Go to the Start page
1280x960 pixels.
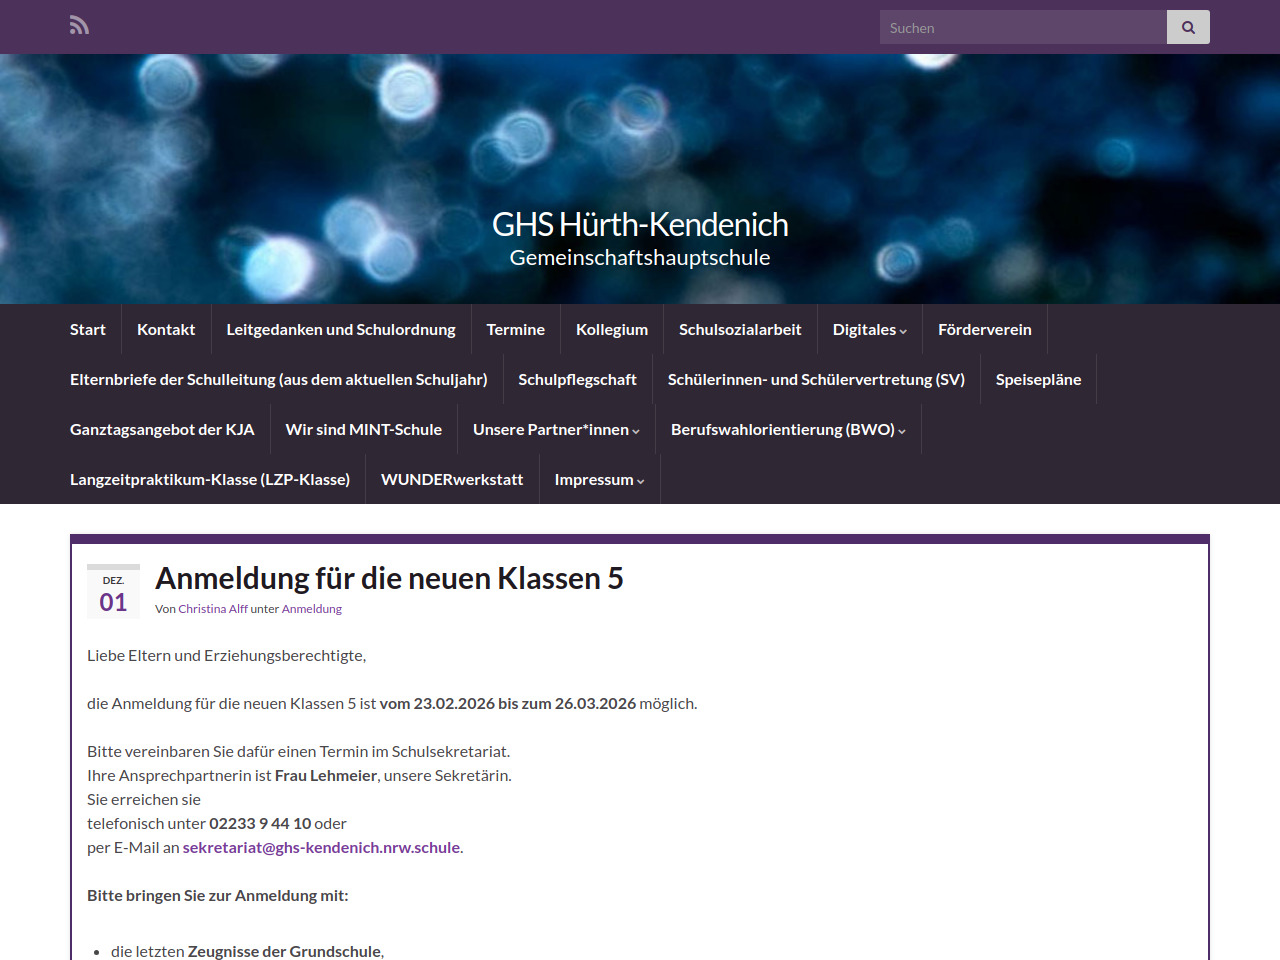point(88,330)
